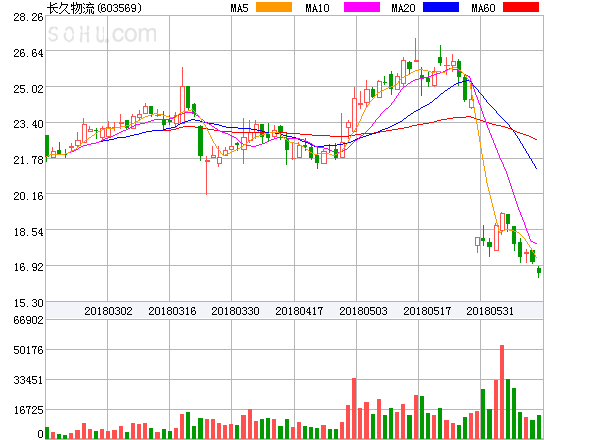
Task: Click the MA10 legend label
Action: coord(317,8)
